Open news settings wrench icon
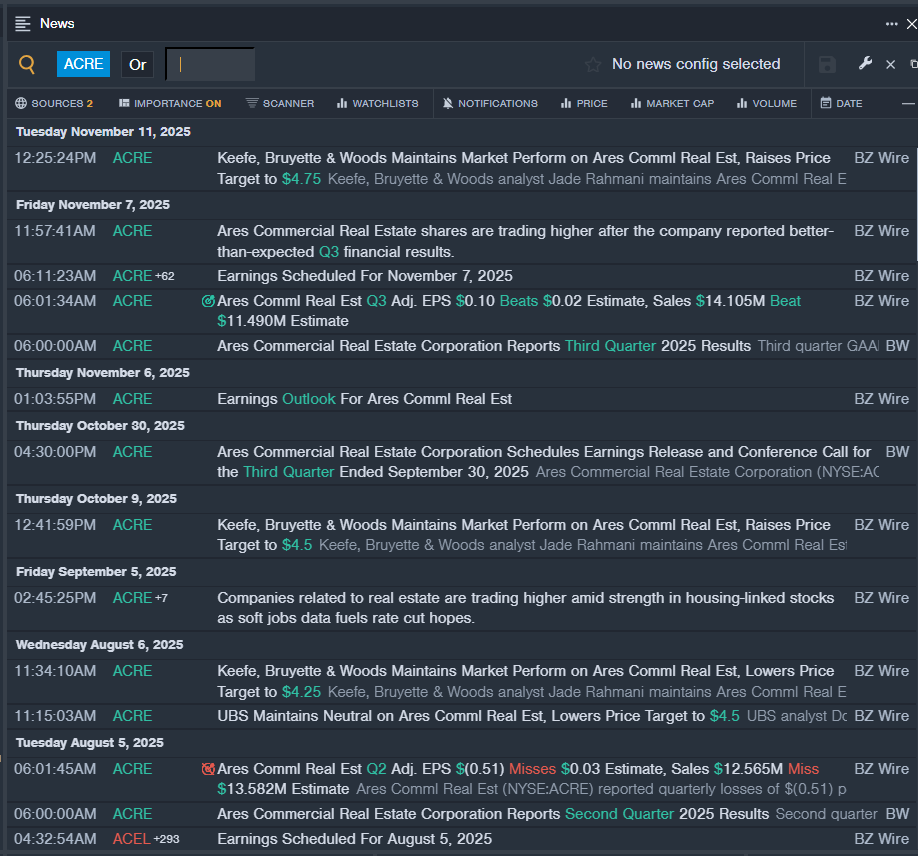 coord(865,64)
